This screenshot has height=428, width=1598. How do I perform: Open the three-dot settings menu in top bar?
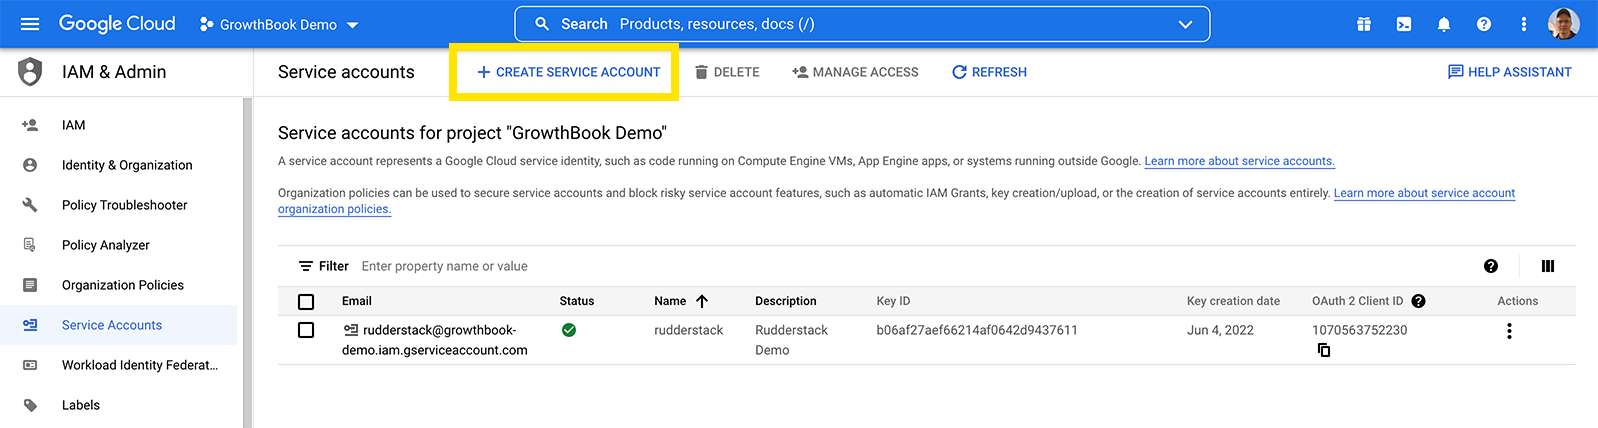coord(1524,24)
